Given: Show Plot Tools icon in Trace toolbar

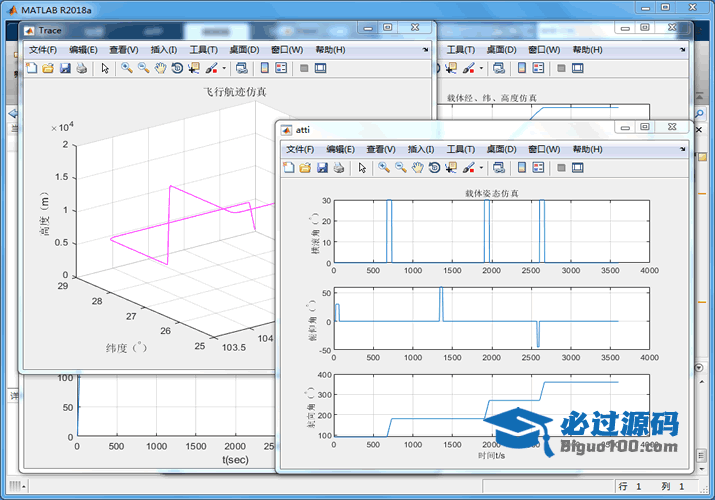Looking at the screenshot, I should (321, 69).
